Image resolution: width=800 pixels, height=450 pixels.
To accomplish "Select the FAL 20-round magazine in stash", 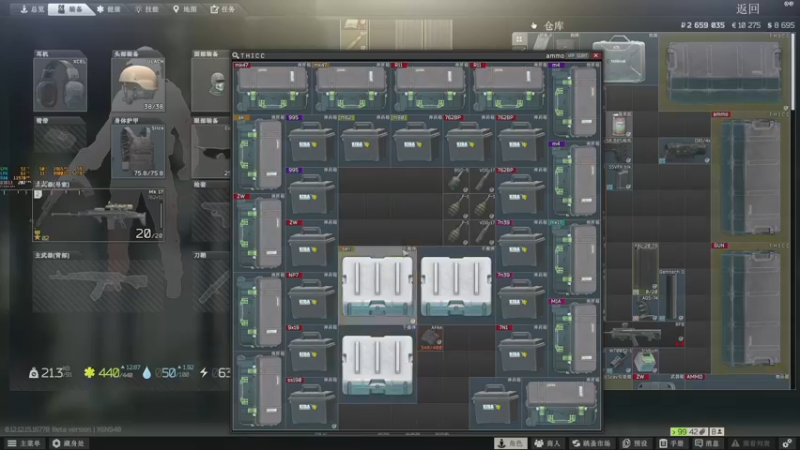I will coord(644,269).
